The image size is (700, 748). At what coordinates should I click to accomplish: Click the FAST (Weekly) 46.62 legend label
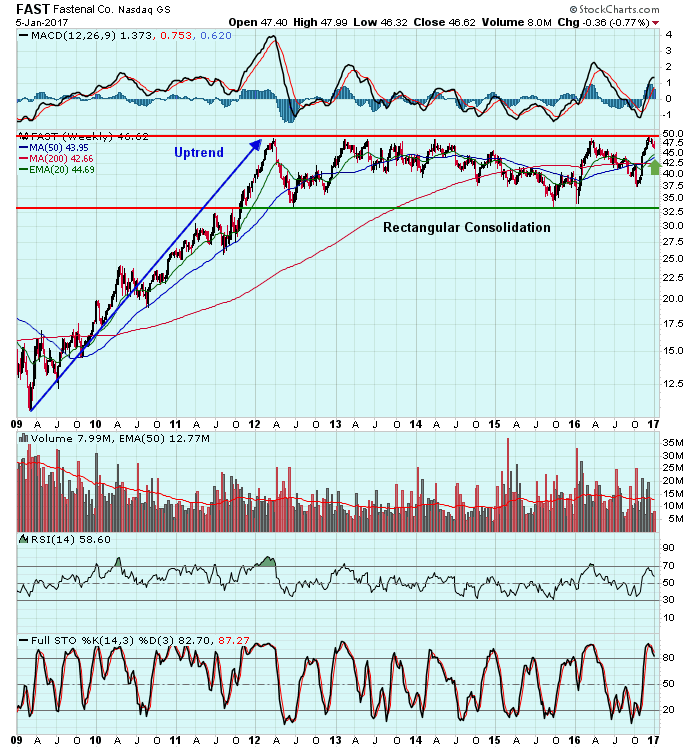90,136
